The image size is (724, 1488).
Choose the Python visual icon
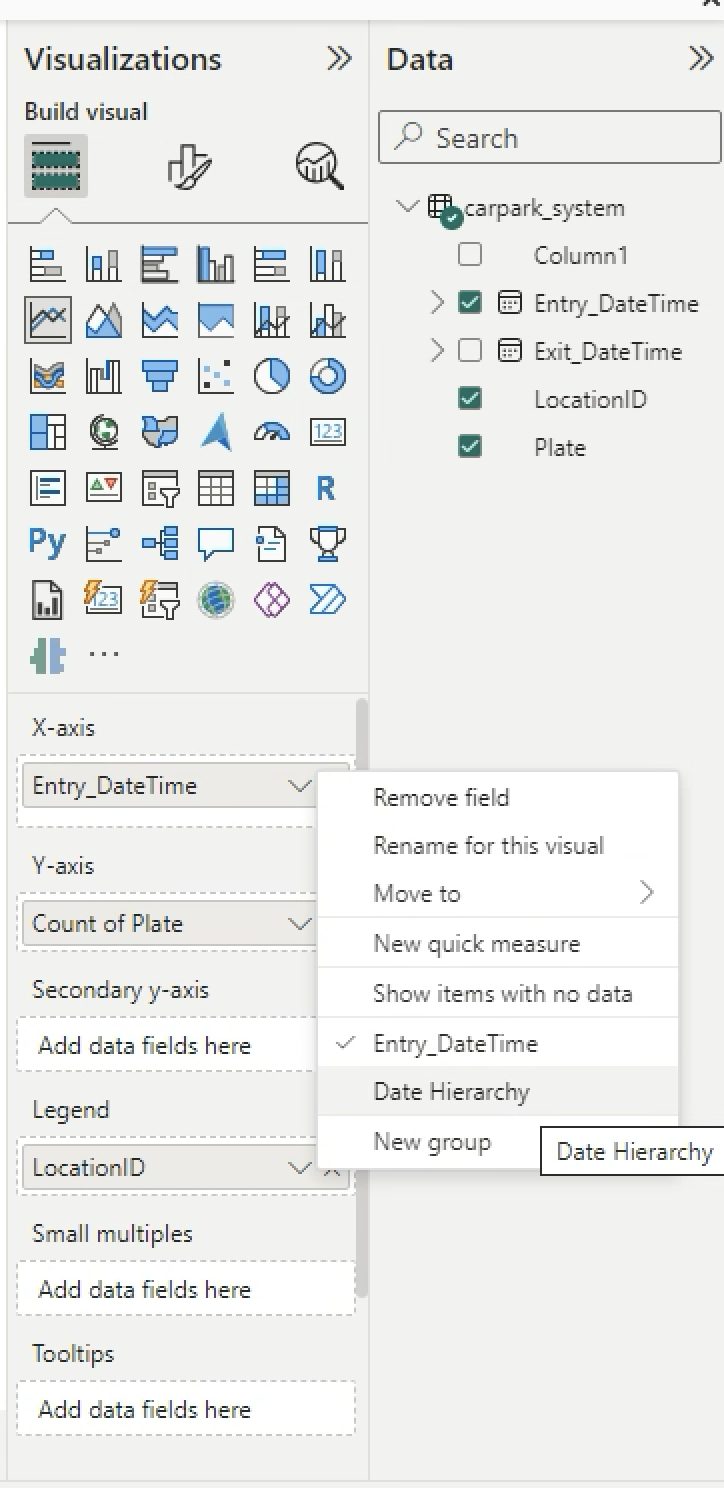[x=47, y=543]
